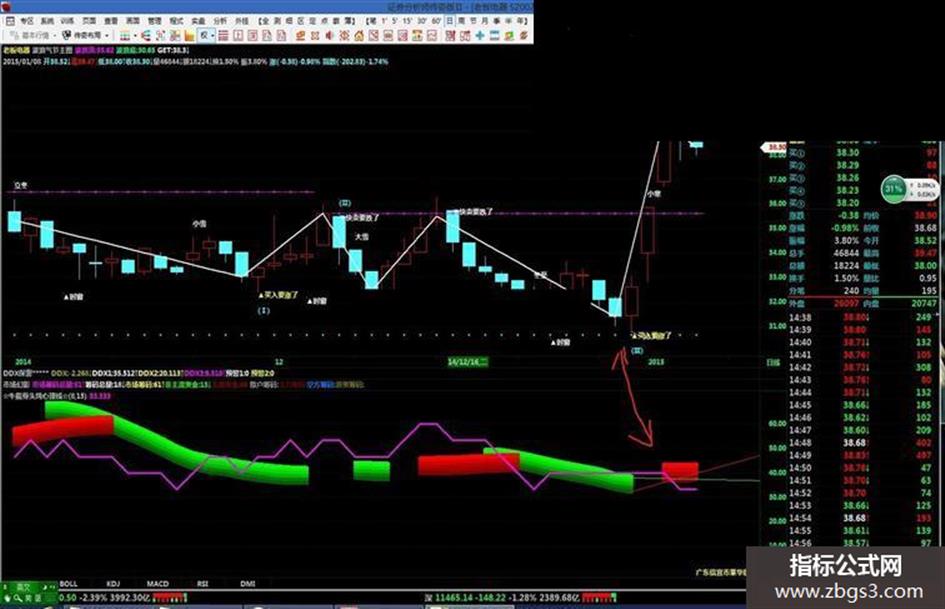Screen dimensions: 945x609
Task: Click the 46844 total volume value
Action: click(846, 253)
